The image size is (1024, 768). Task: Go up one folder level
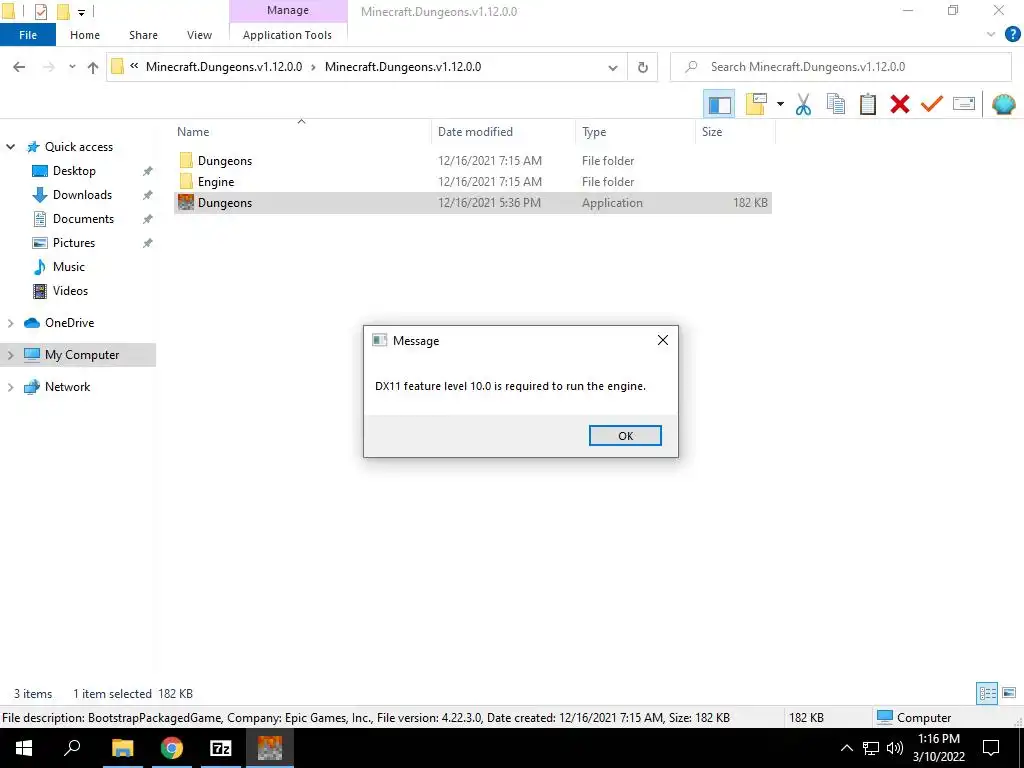[93, 67]
